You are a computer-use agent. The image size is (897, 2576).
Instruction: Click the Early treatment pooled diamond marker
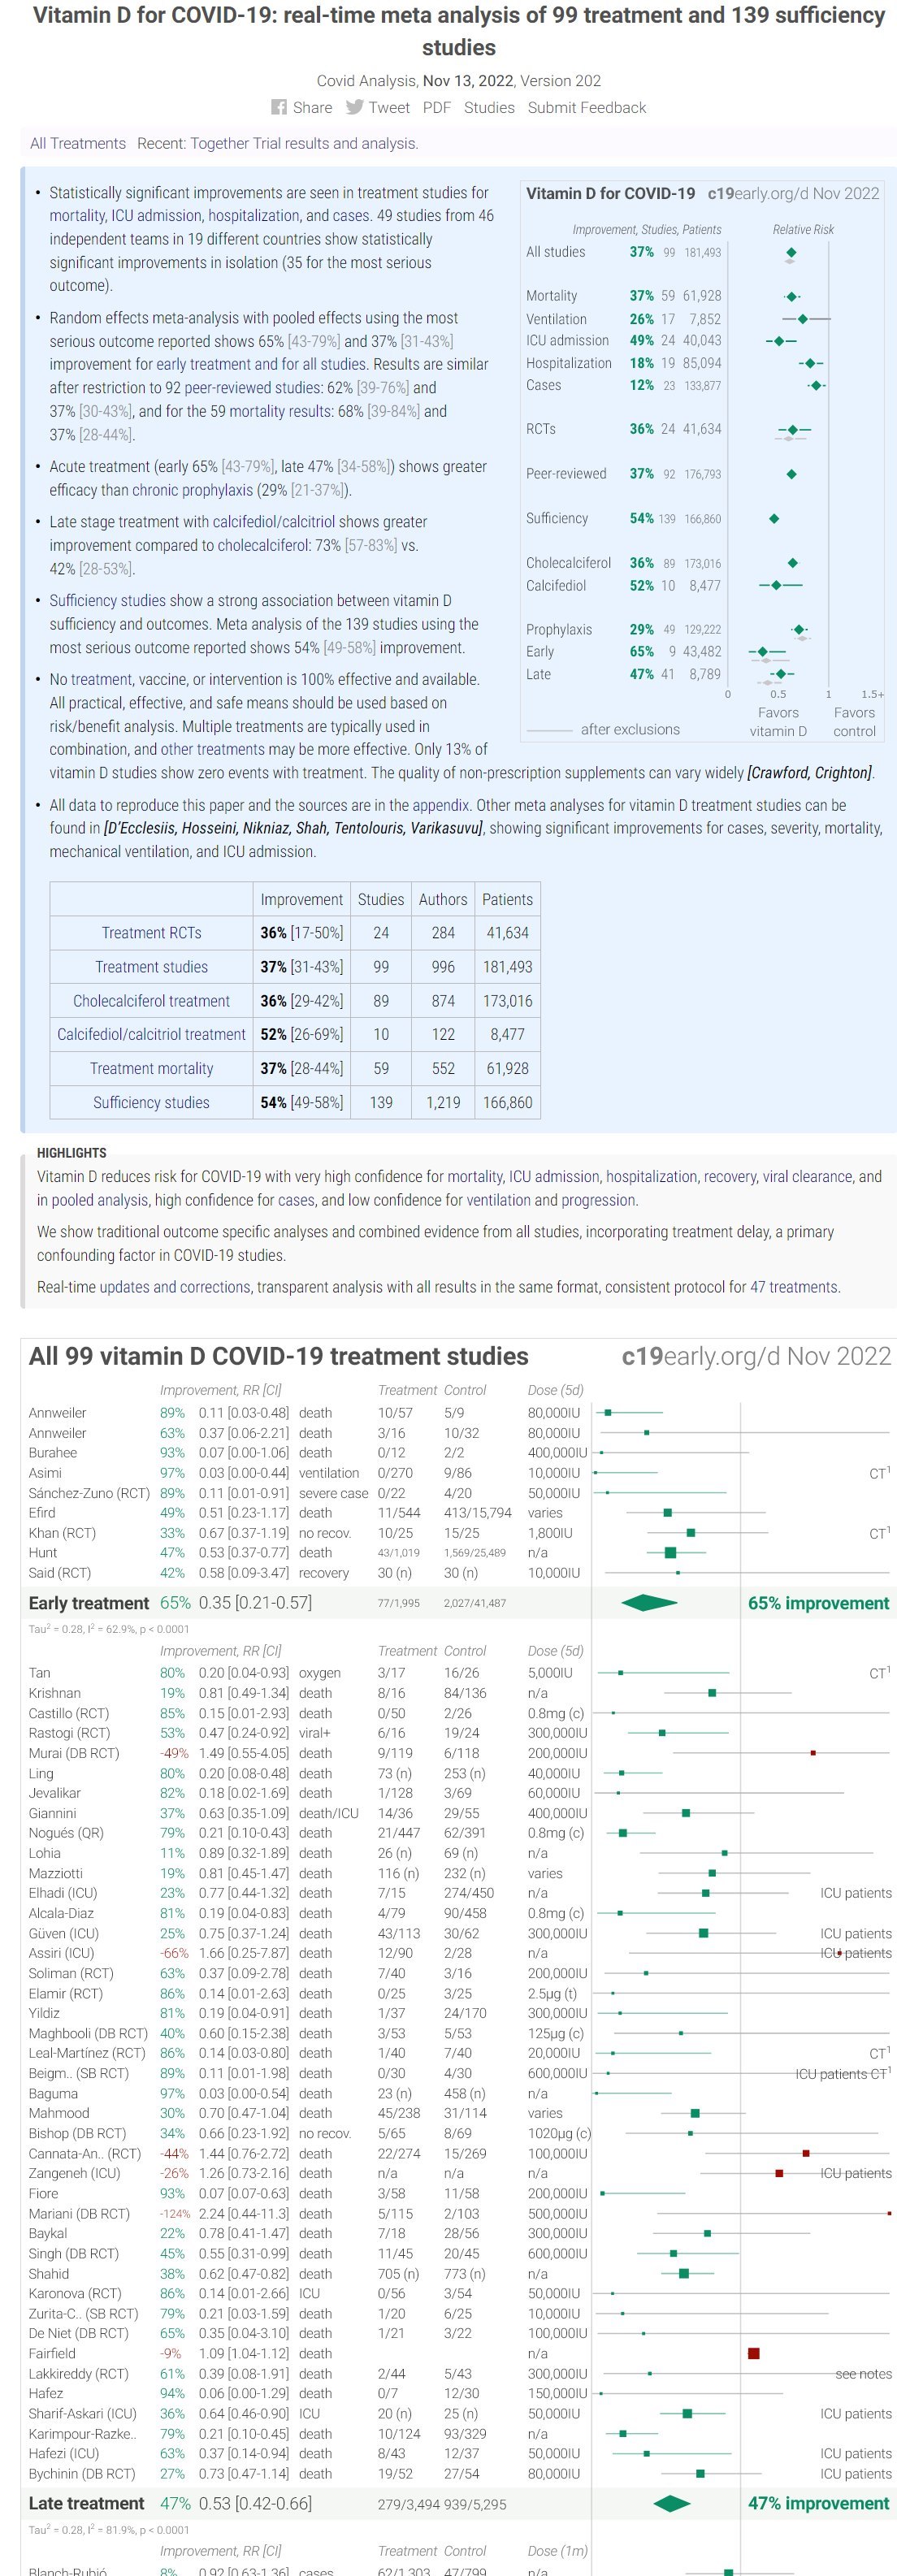click(x=648, y=1603)
